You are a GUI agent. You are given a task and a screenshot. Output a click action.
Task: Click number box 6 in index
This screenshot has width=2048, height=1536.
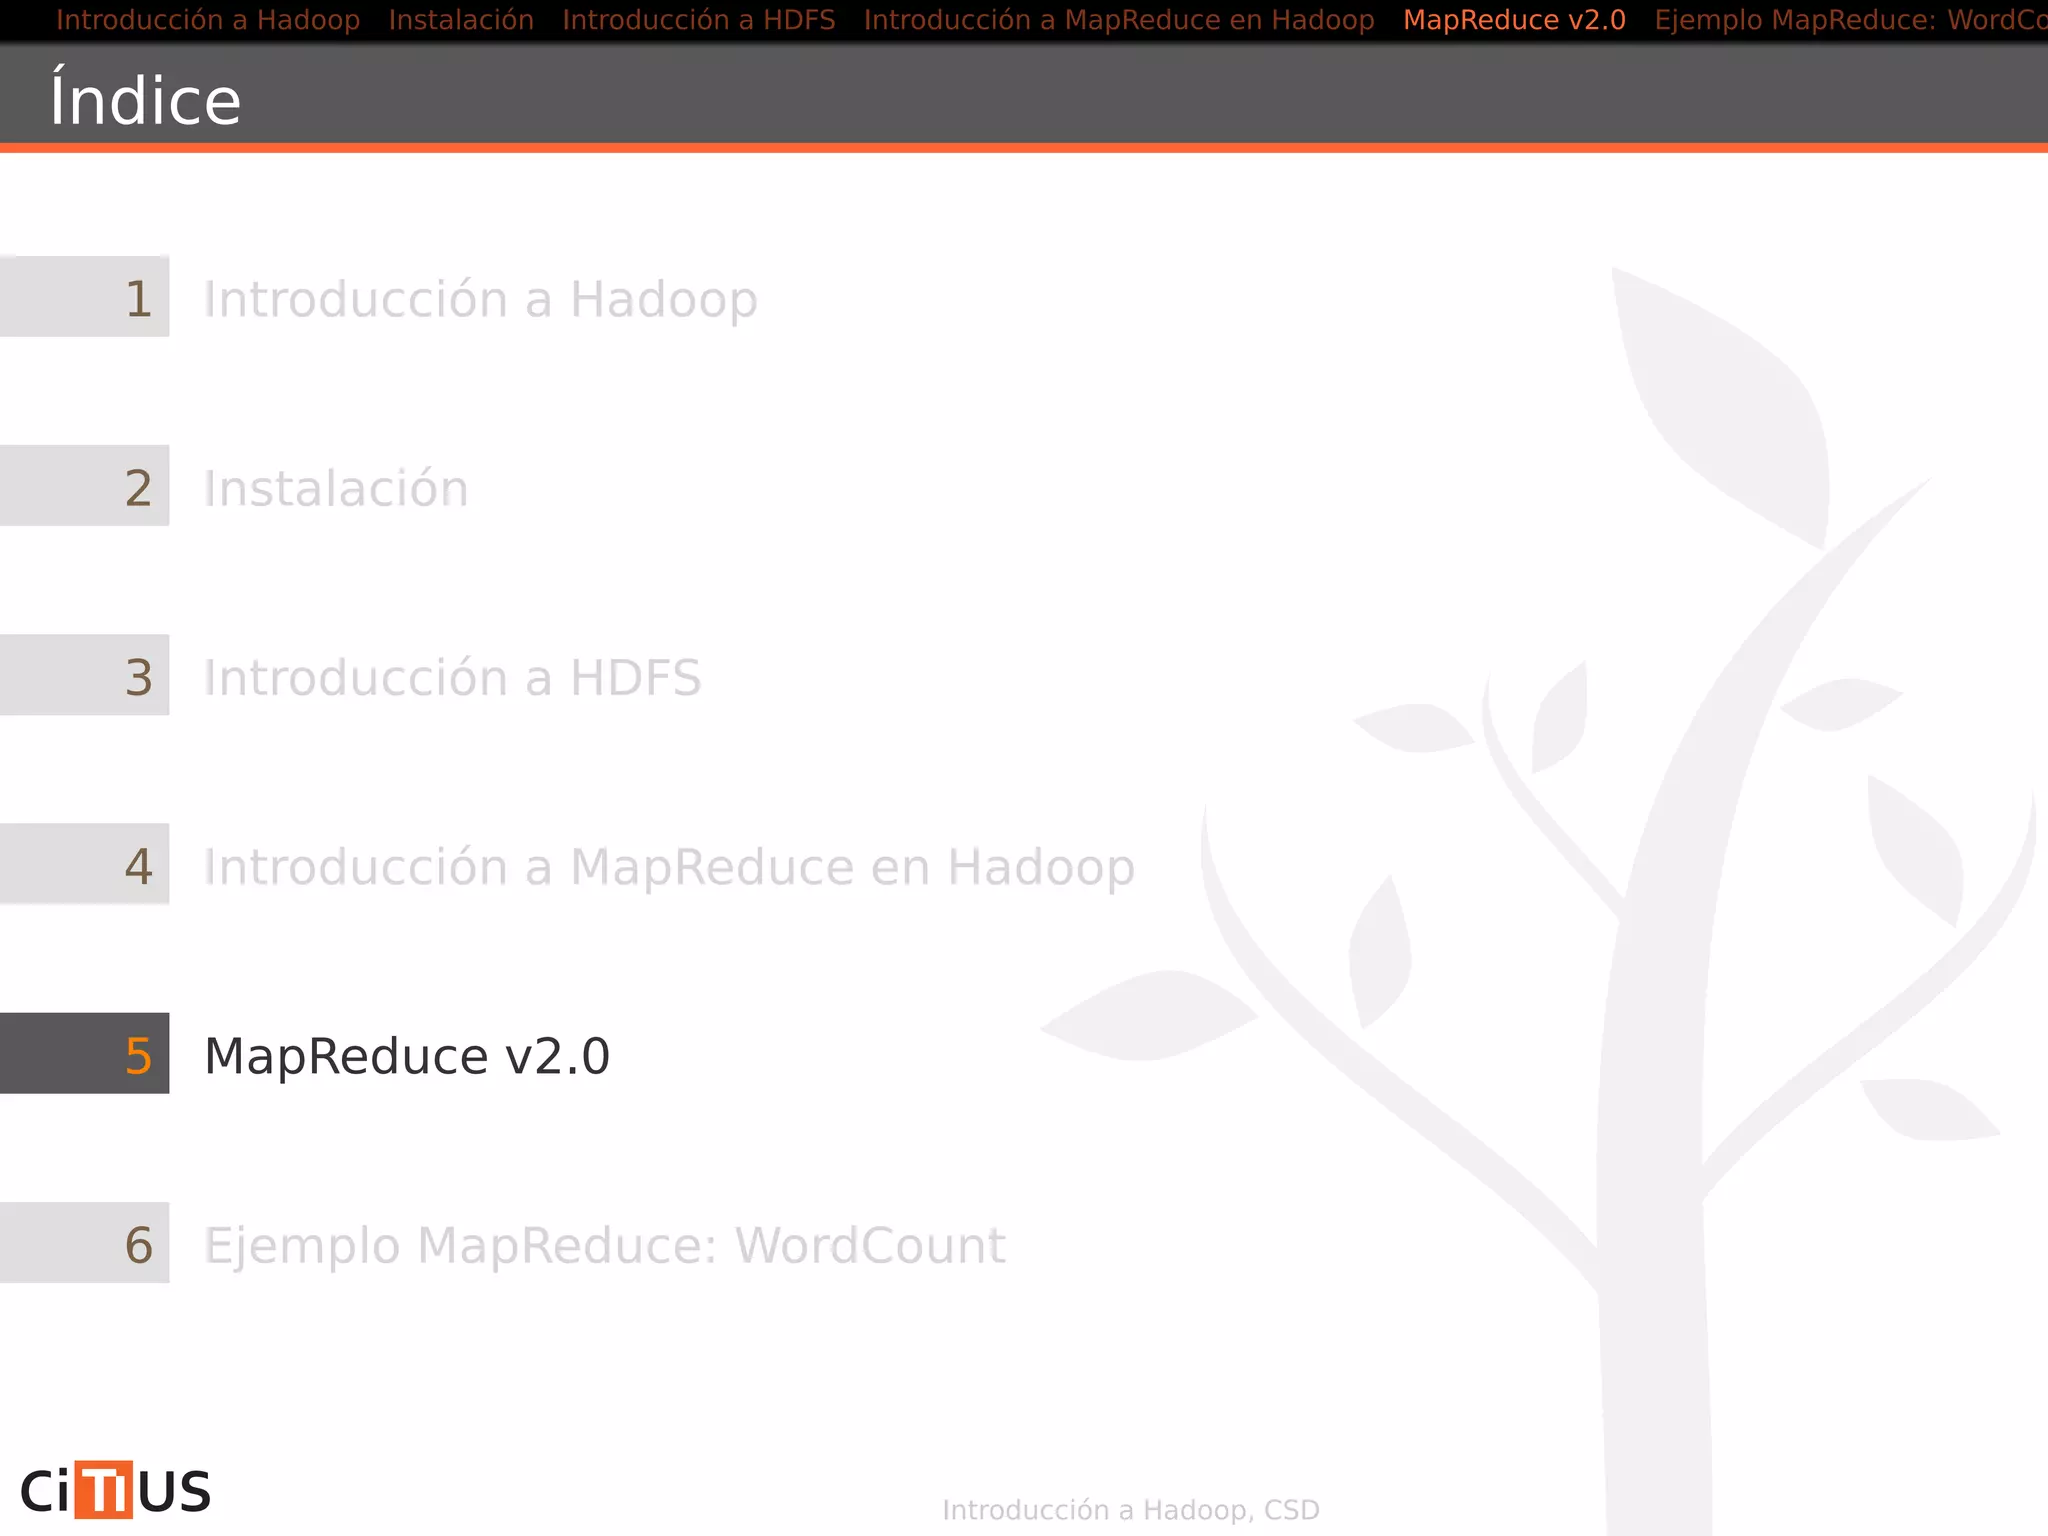tap(84, 1242)
